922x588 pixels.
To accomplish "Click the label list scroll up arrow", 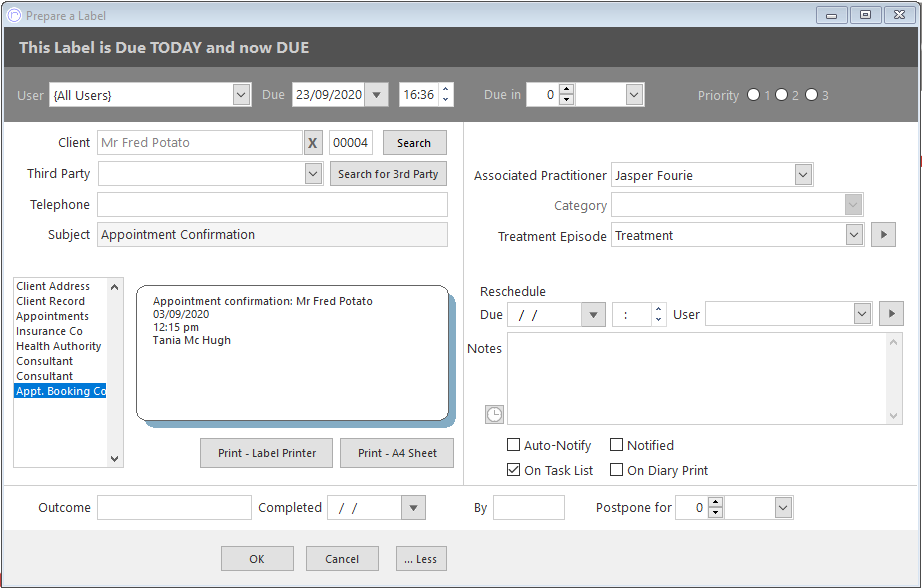I will tap(115, 287).
